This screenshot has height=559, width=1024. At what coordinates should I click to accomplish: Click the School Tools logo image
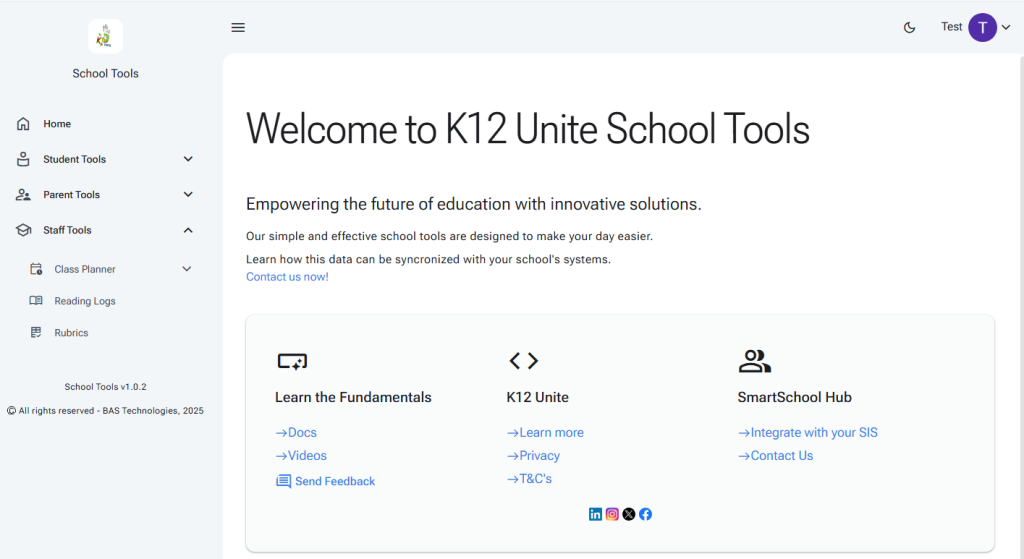coord(105,36)
